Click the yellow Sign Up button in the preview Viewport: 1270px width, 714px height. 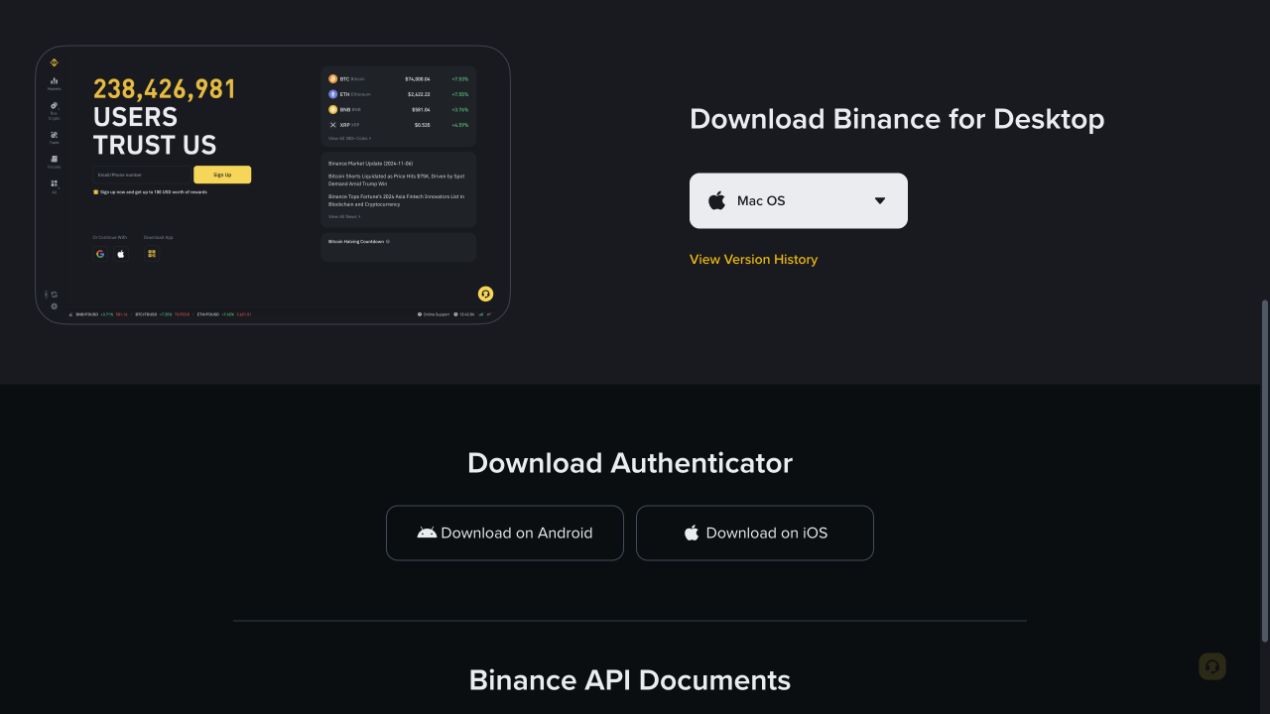222,174
